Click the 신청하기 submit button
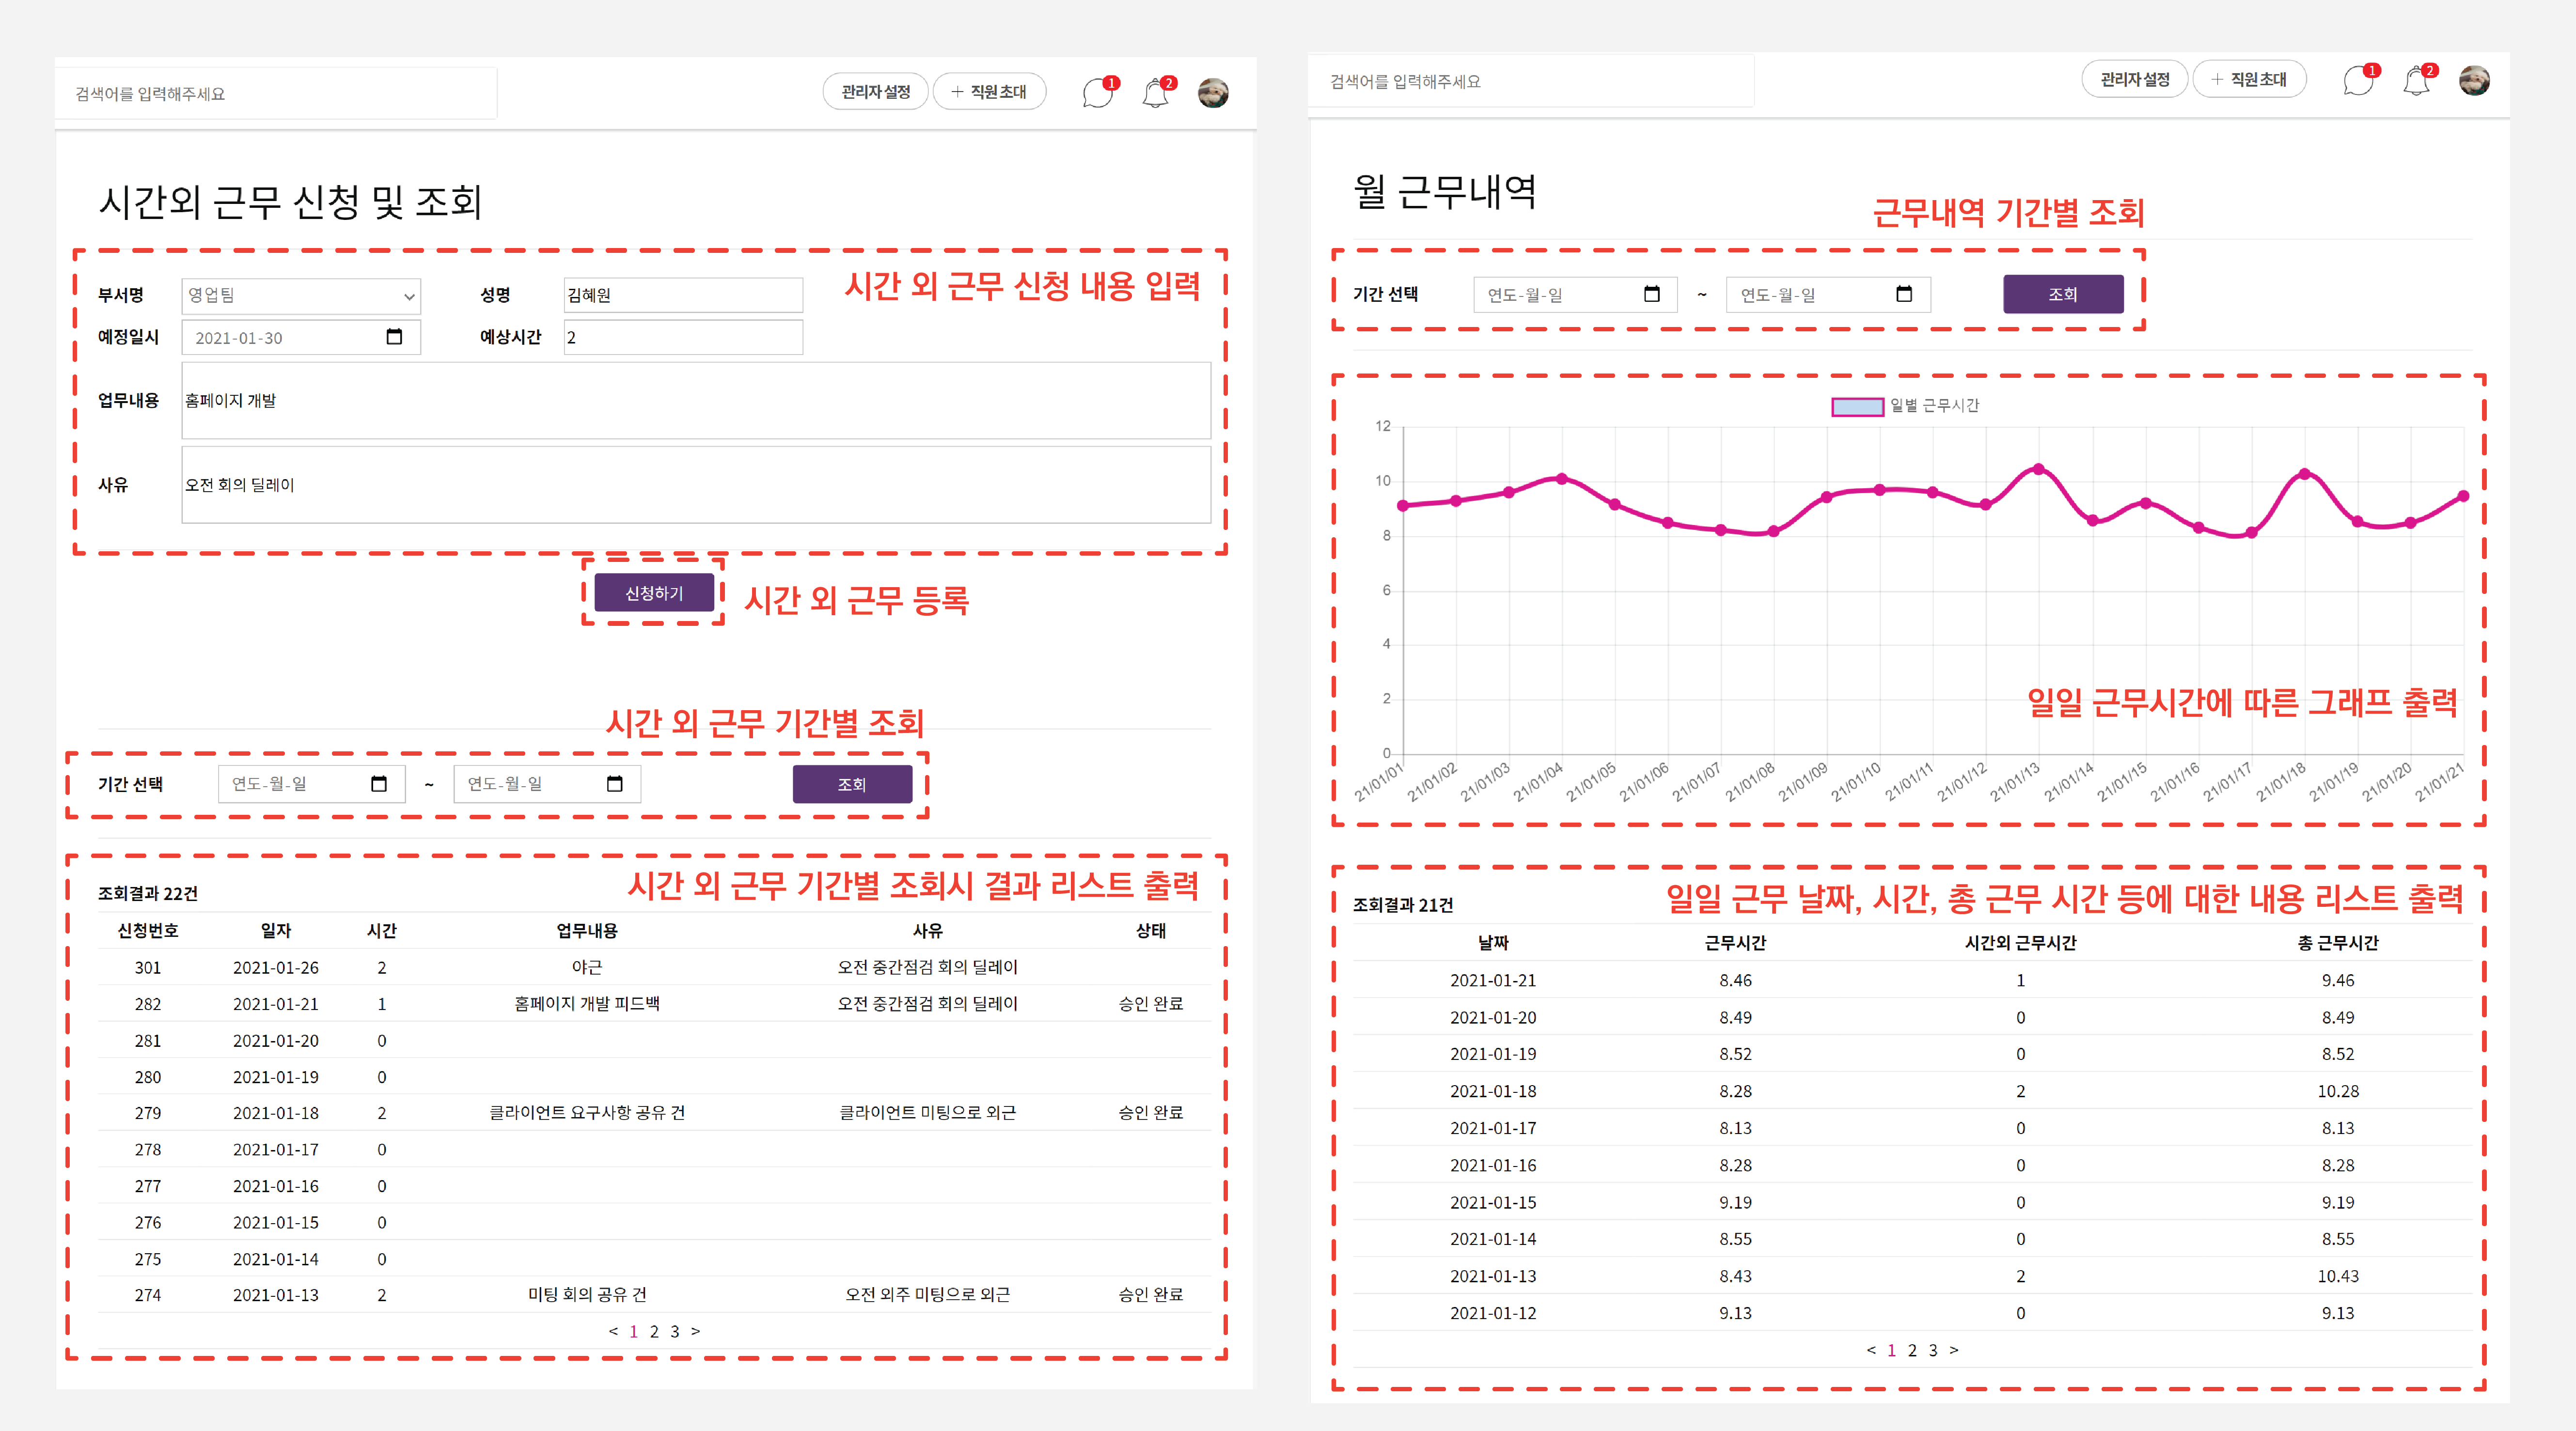The width and height of the screenshot is (2576, 1431). (x=654, y=593)
